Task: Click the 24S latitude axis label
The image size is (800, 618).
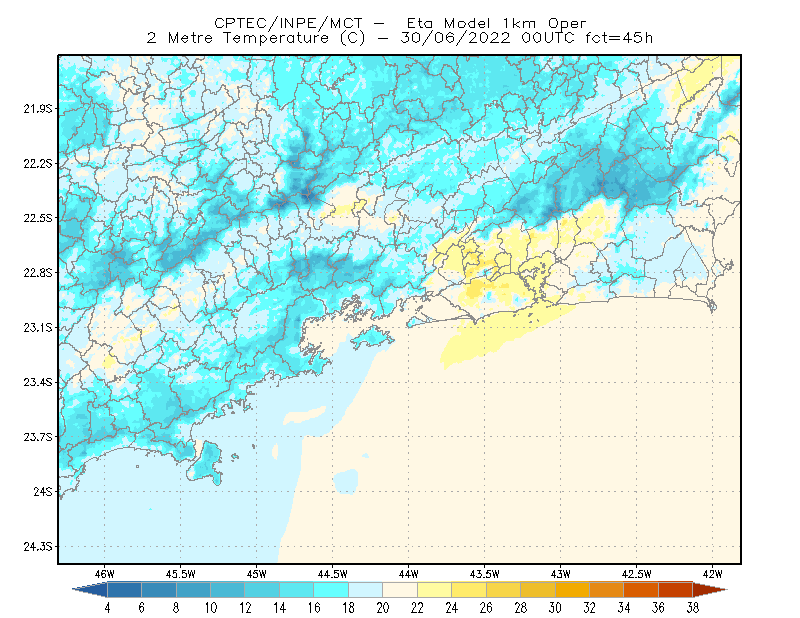Action: click(43, 491)
